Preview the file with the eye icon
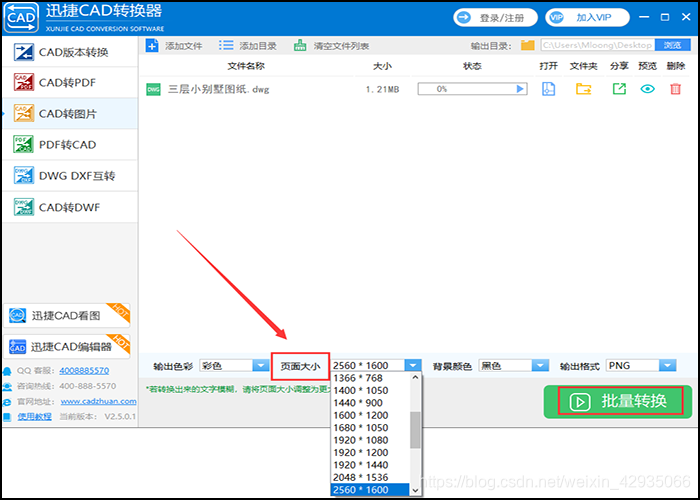This screenshot has width=700, height=500. click(647, 89)
